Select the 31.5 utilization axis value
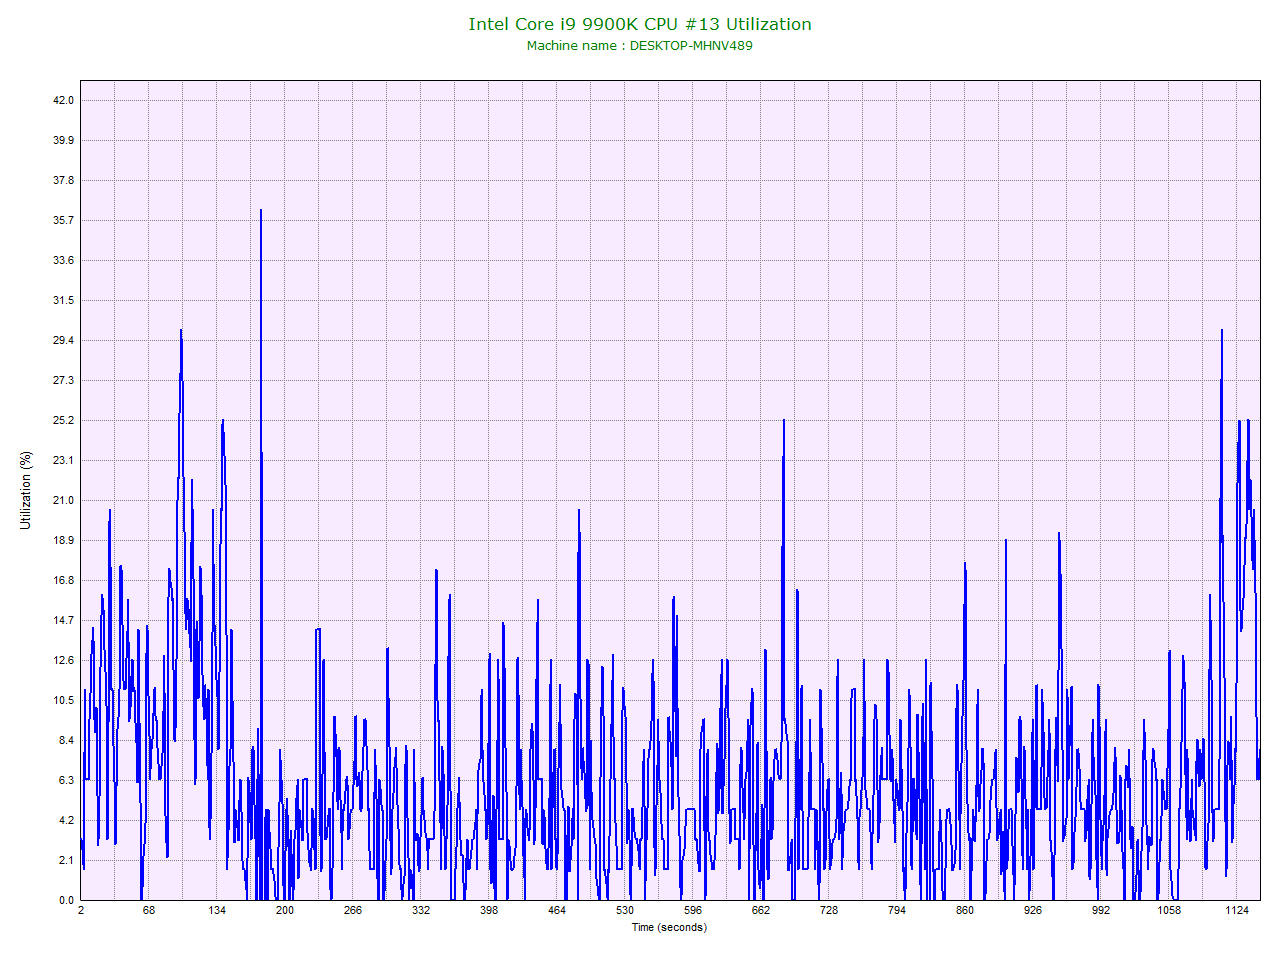This screenshot has height=960, width=1280. tap(64, 300)
